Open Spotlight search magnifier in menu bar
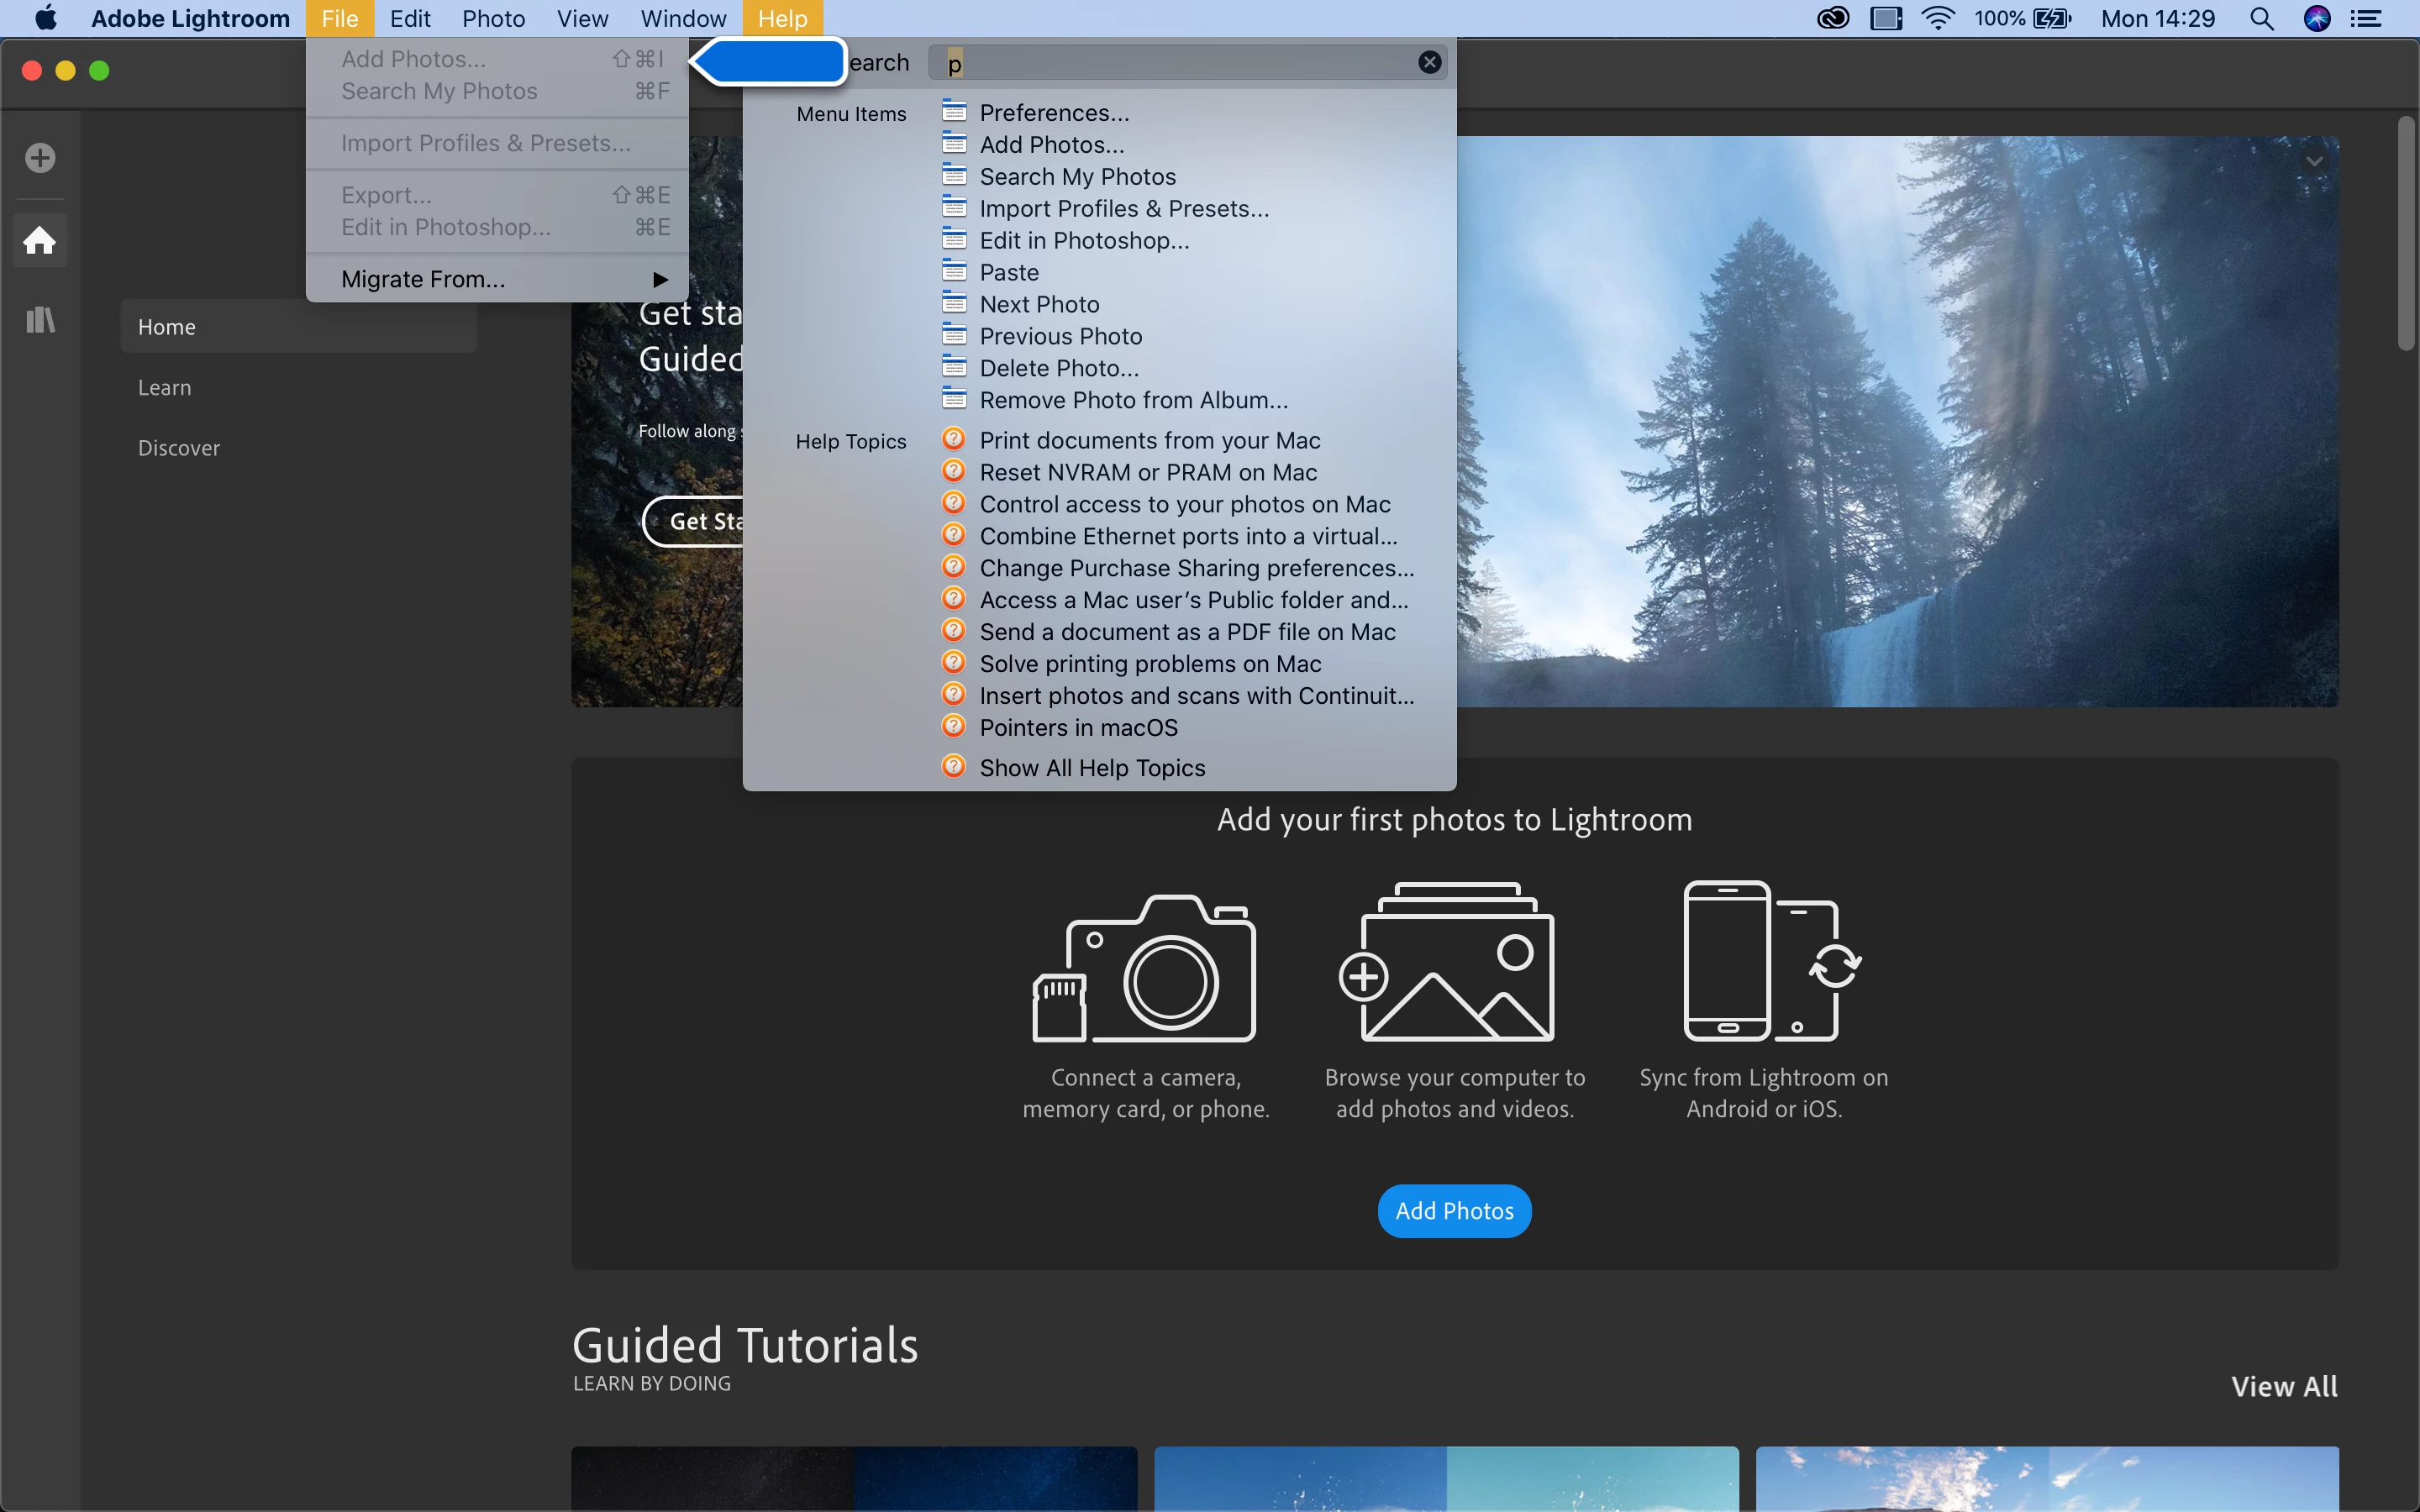This screenshot has height=1512, width=2420. pyautogui.click(x=2261, y=18)
